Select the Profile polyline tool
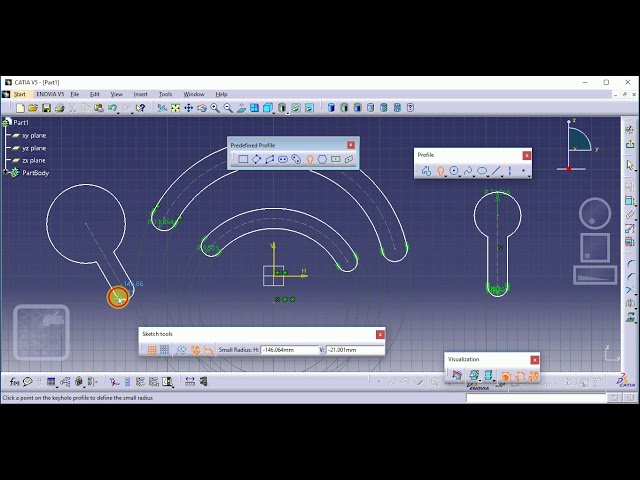This screenshot has width=640, height=480. (x=426, y=171)
